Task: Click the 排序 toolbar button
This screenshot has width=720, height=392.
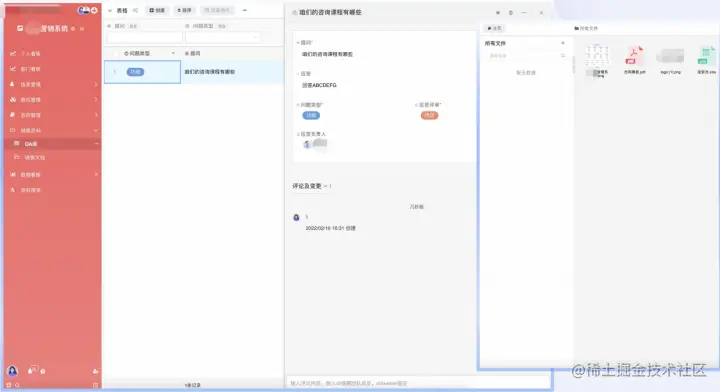Action: (x=184, y=10)
